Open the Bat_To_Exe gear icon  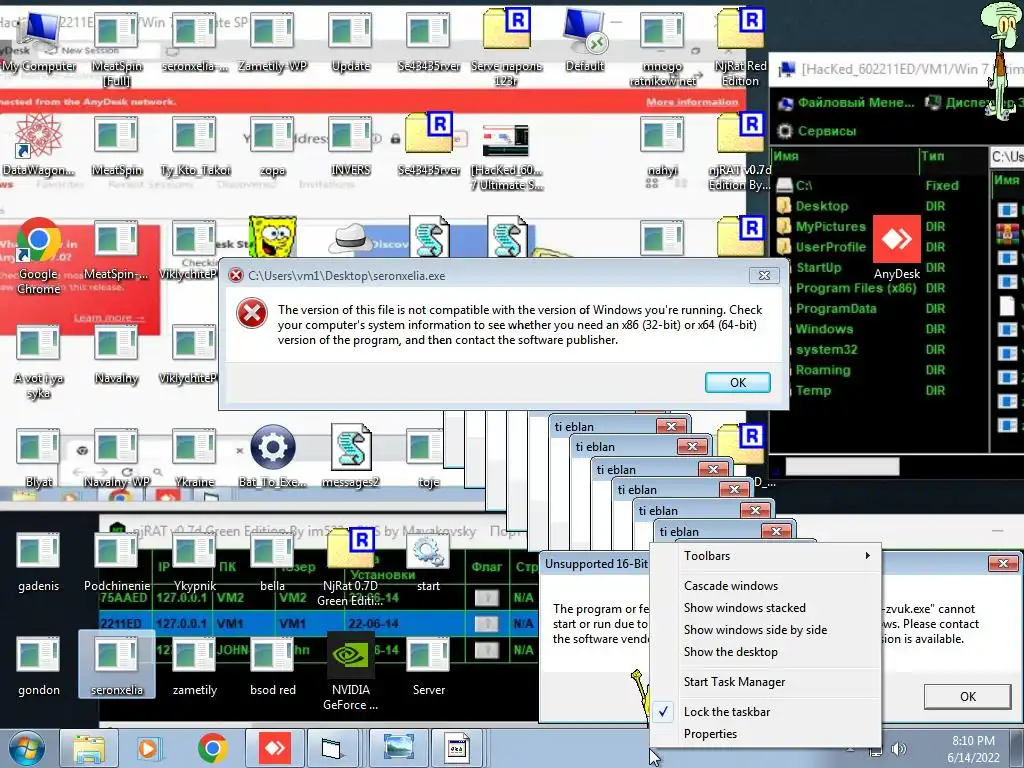(x=272, y=457)
